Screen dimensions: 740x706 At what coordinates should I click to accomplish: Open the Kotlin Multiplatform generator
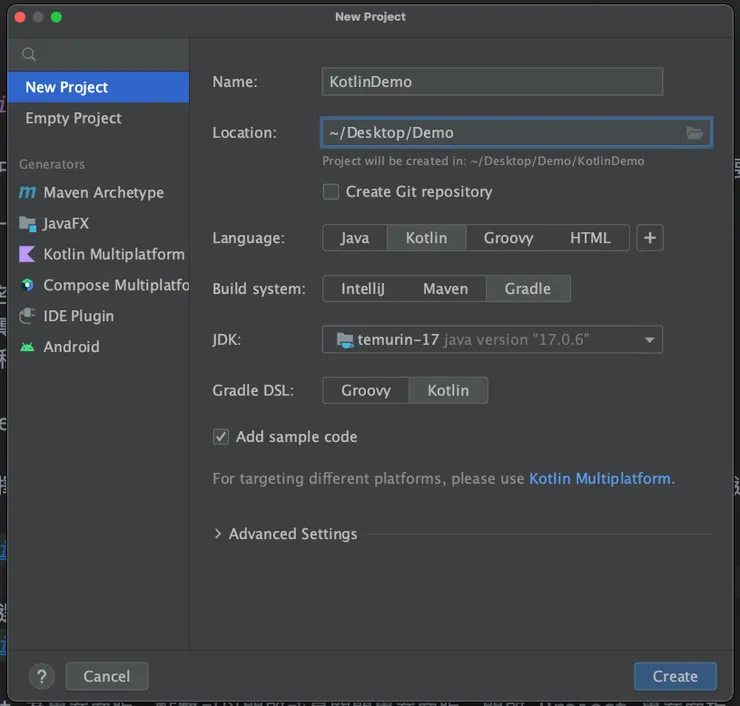point(98,254)
